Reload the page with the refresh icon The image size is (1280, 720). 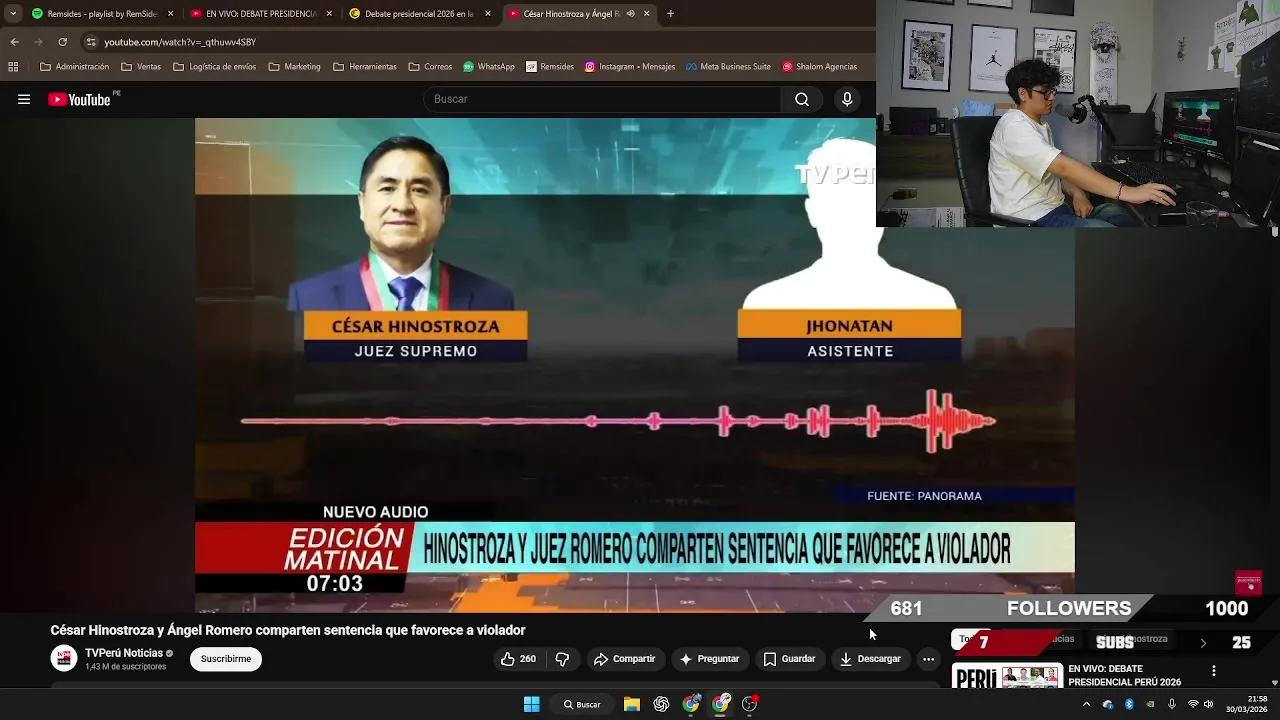(62, 42)
